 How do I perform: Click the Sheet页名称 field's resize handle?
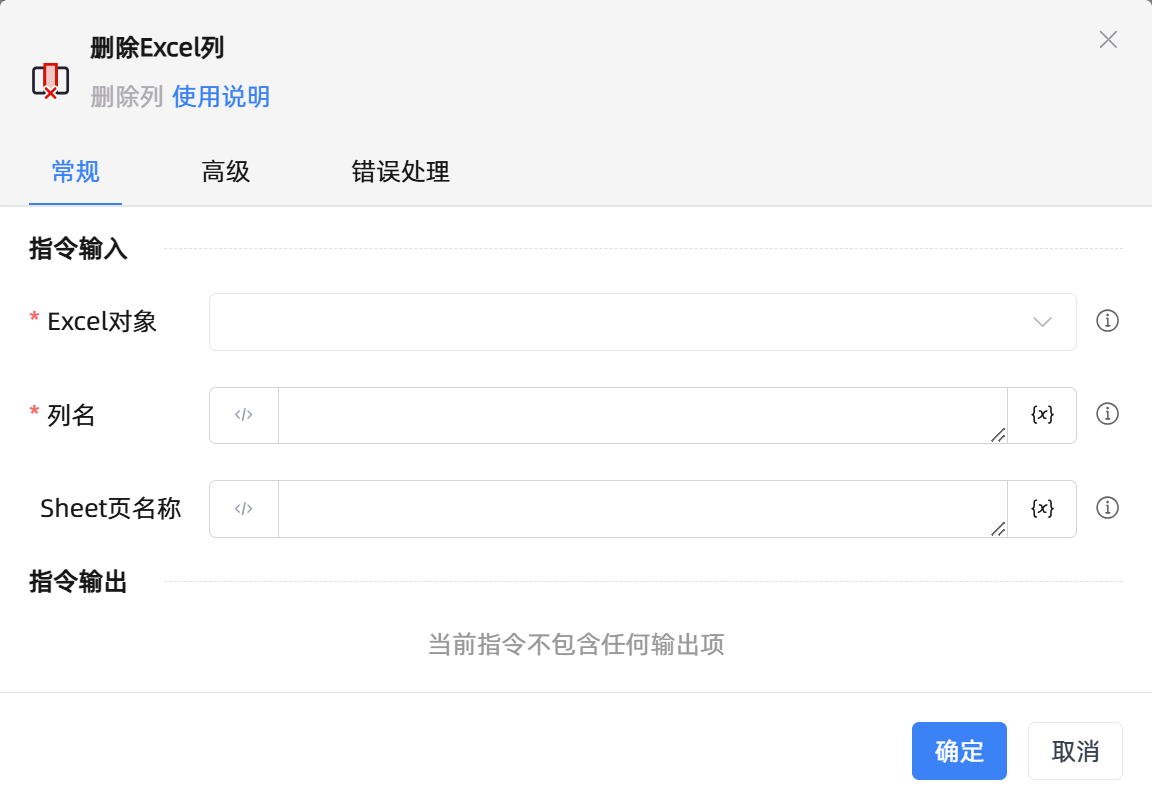pyautogui.click(x=997, y=528)
